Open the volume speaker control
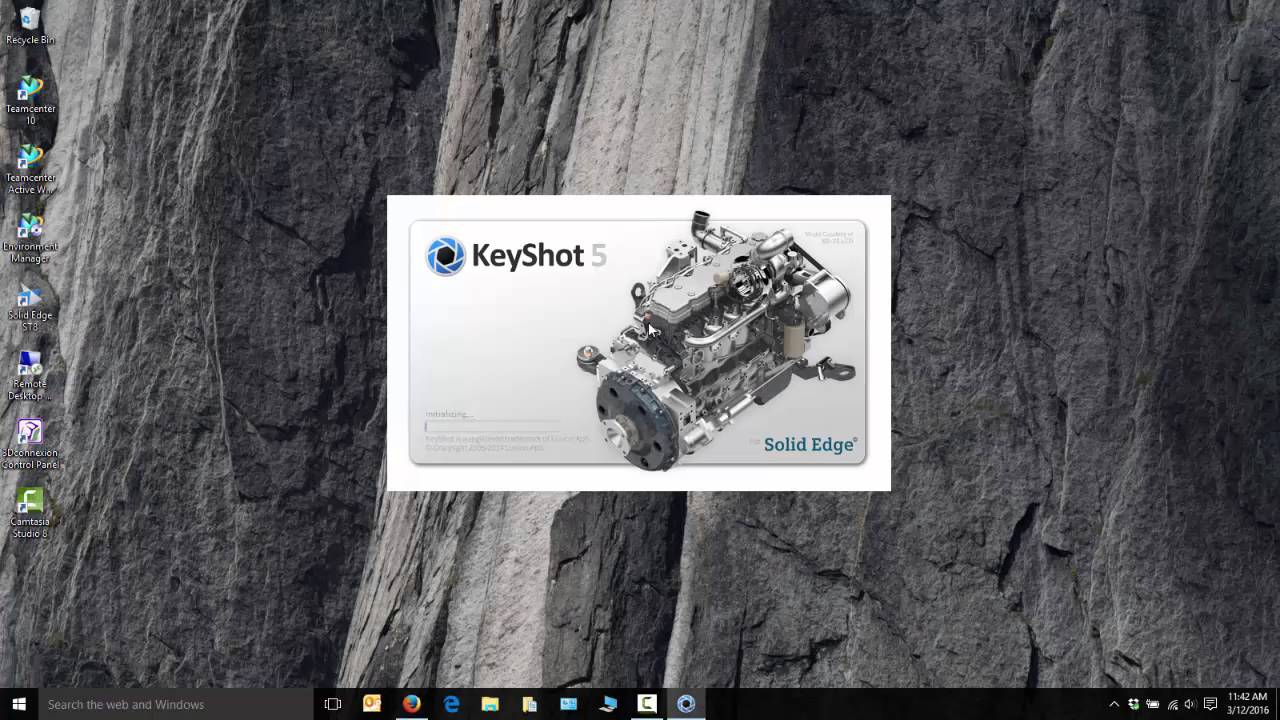Viewport: 1280px width, 720px height. [x=1190, y=704]
